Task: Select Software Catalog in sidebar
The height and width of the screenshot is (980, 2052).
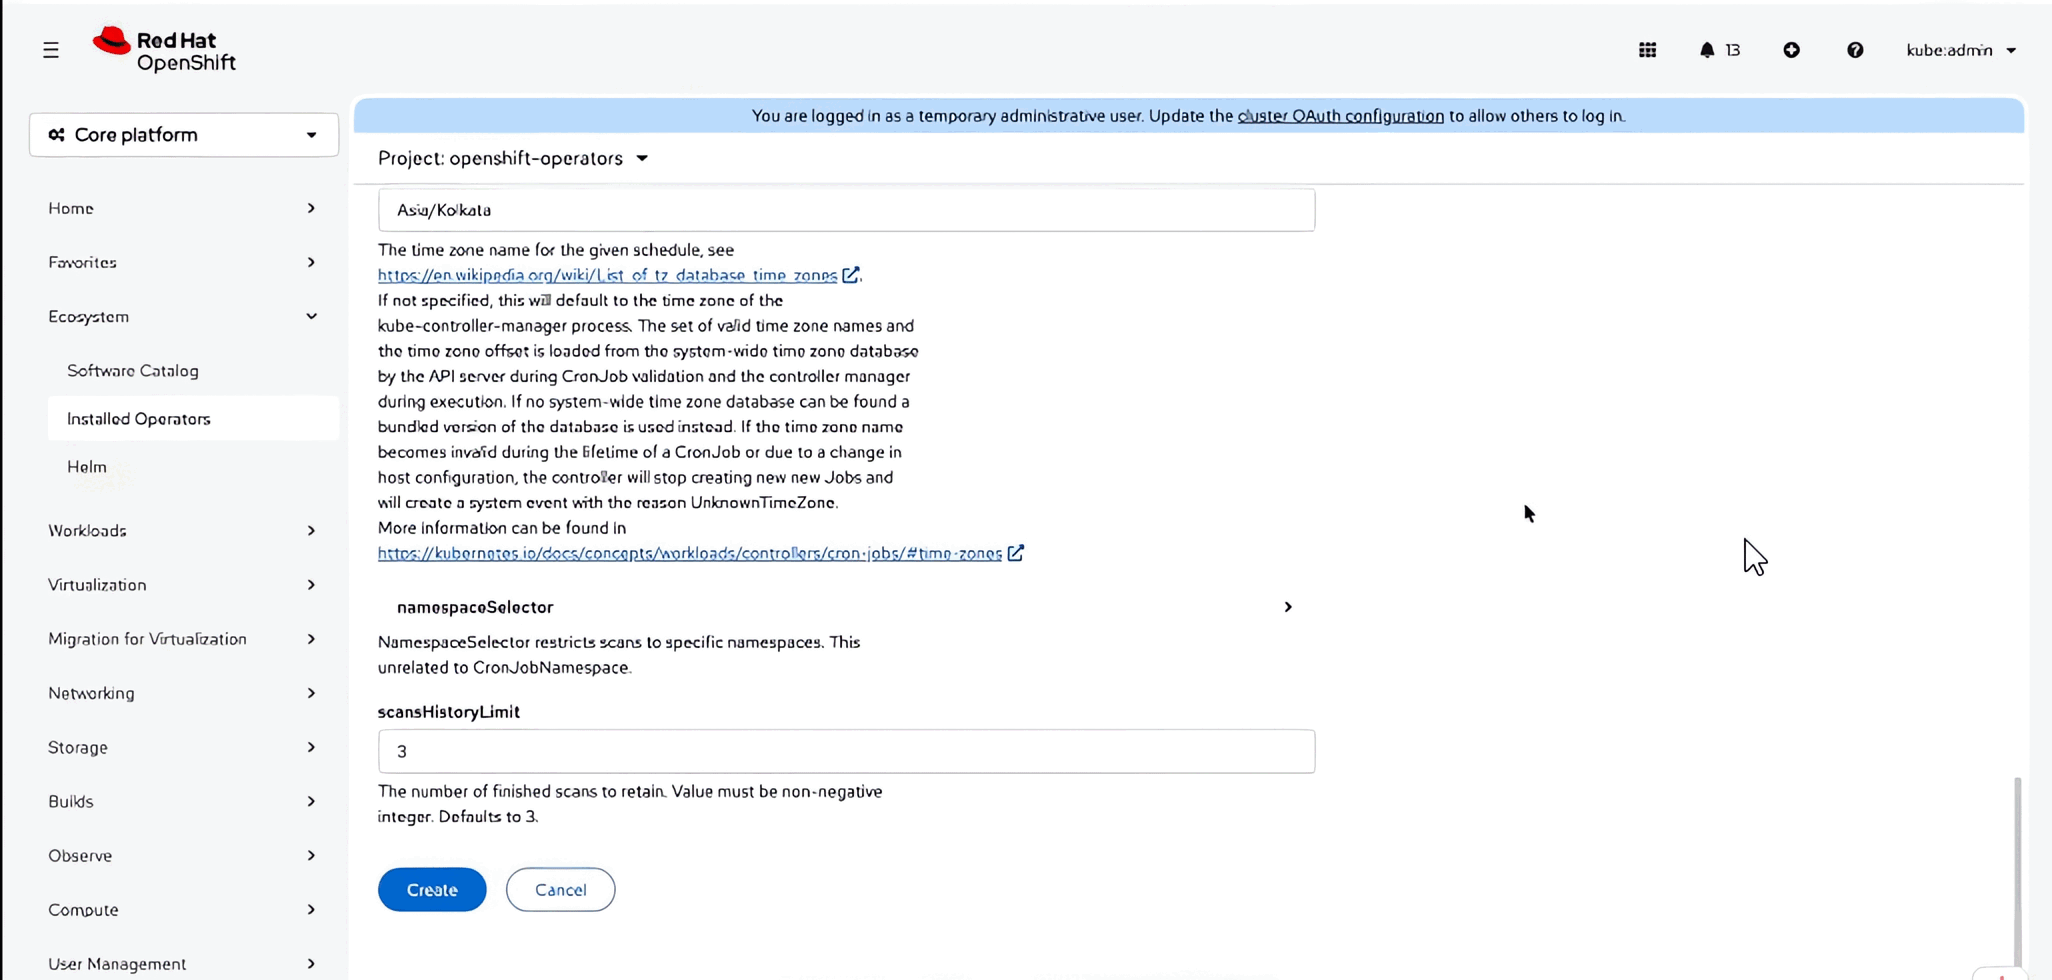Action: tap(133, 371)
